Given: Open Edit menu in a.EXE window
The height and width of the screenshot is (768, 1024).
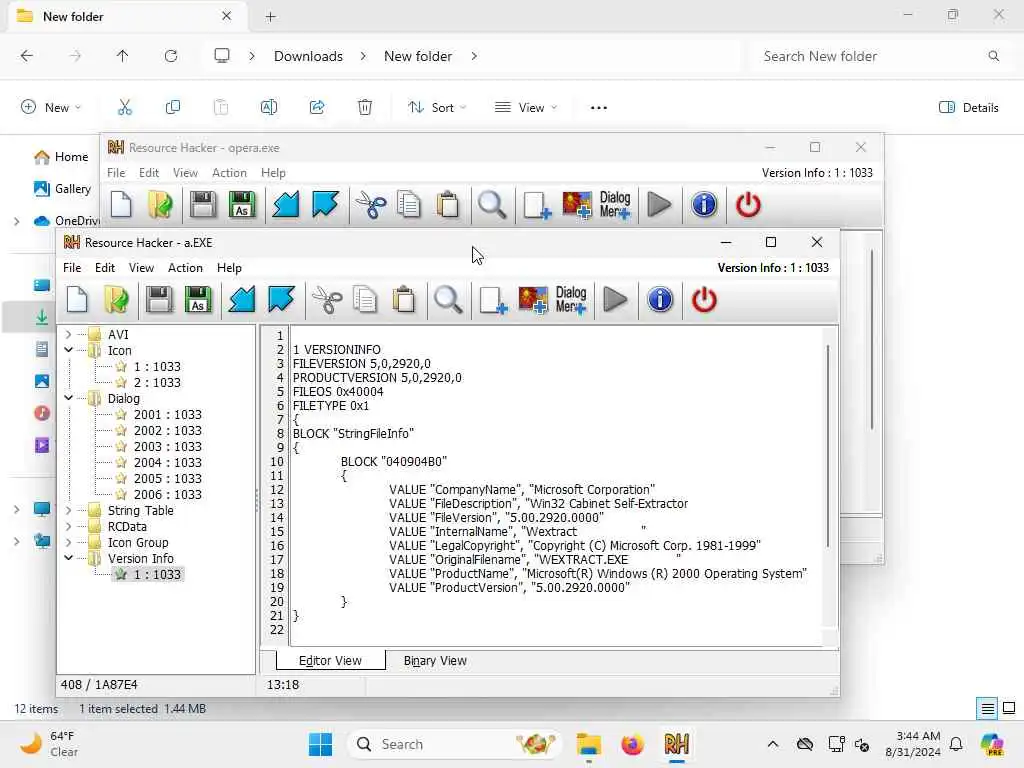Looking at the screenshot, I should click(104, 268).
